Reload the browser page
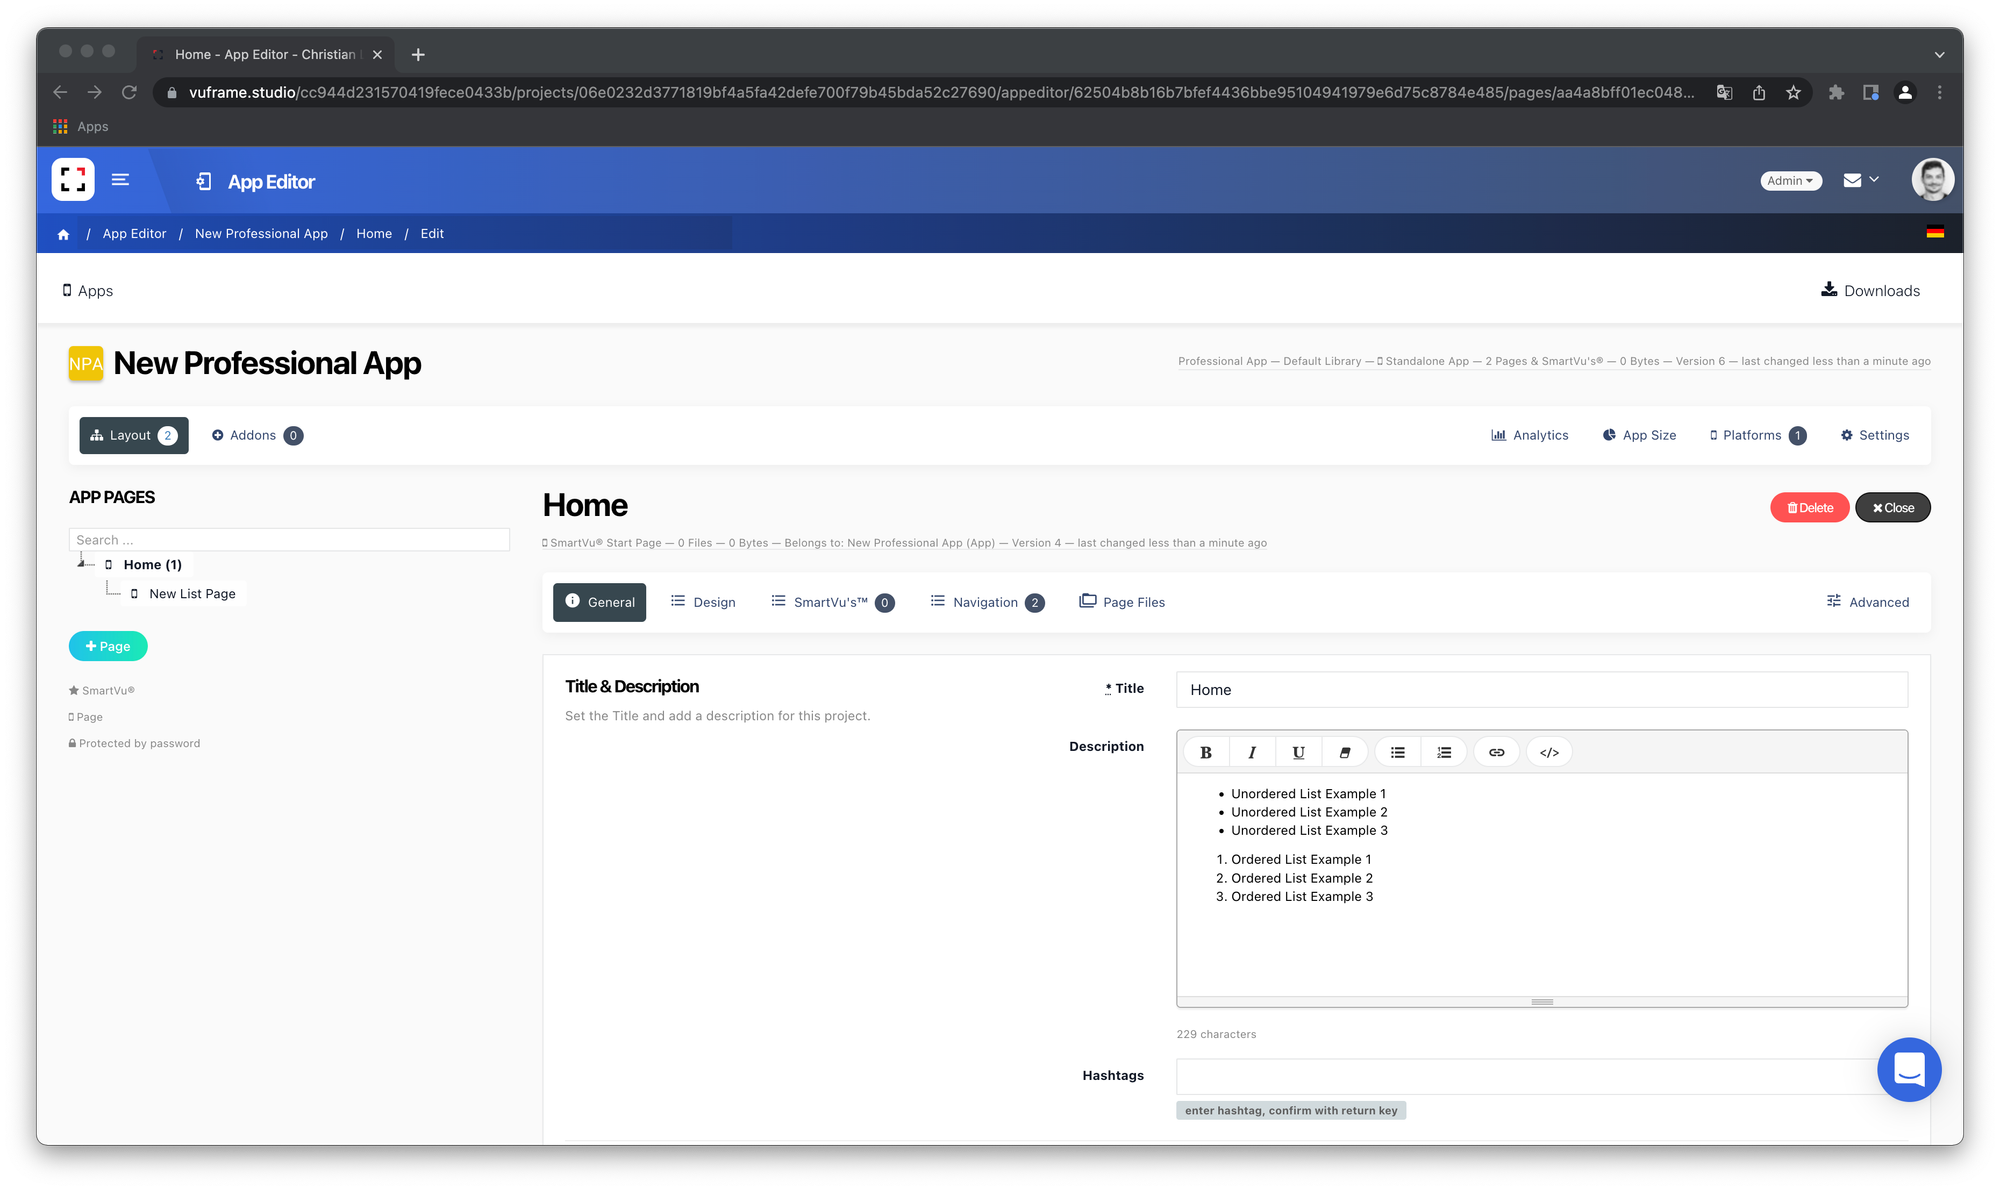This screenshot has width=2000, height=1190. [x=129, y=92]
